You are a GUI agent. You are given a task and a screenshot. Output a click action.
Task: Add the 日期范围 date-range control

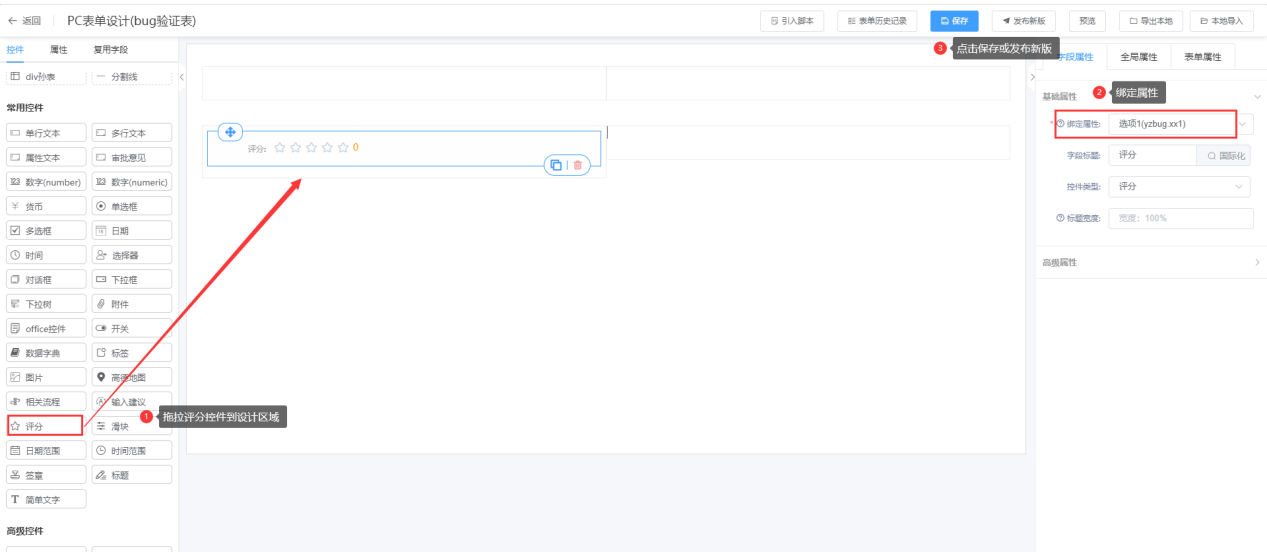(46, 451)
